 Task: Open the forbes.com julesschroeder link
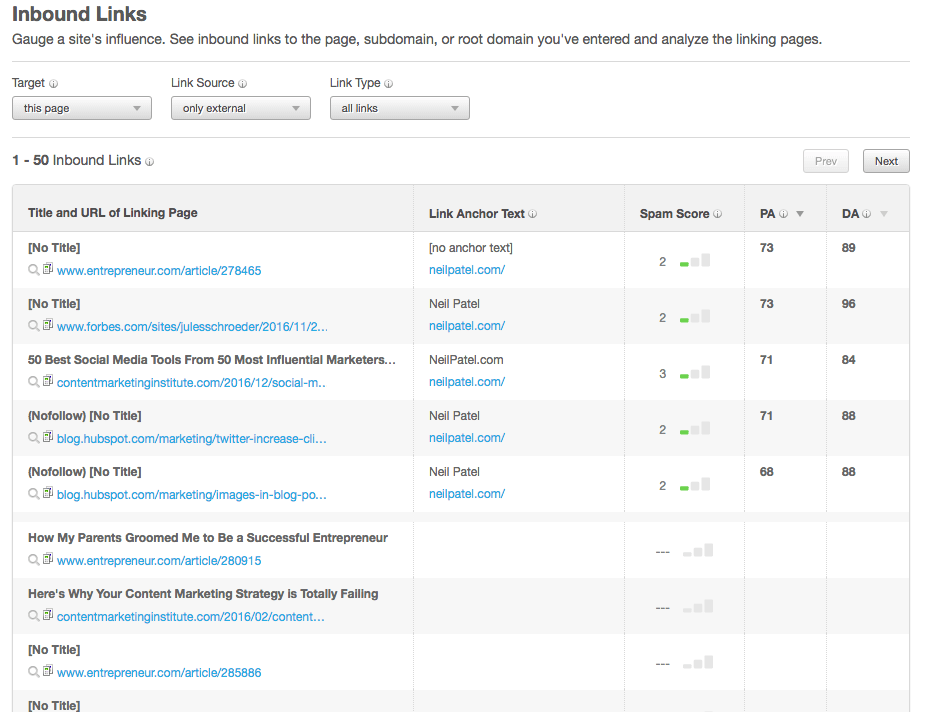point(192,327)
